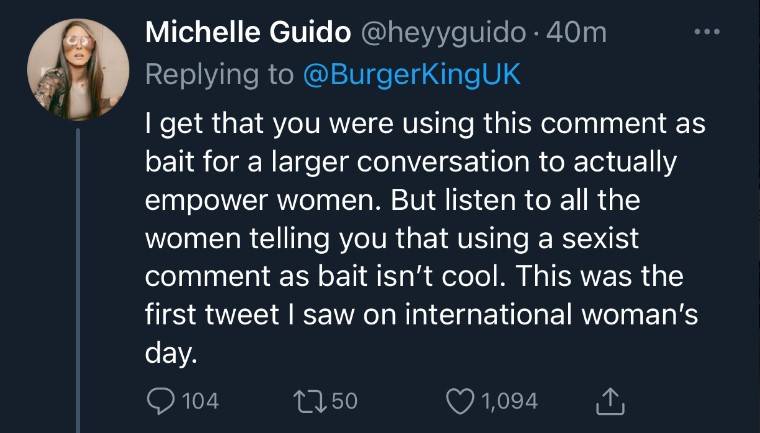The width and height of the screenshot is (760, 433).
Task: Click the 104 replies count
Action: pos(201,401)
